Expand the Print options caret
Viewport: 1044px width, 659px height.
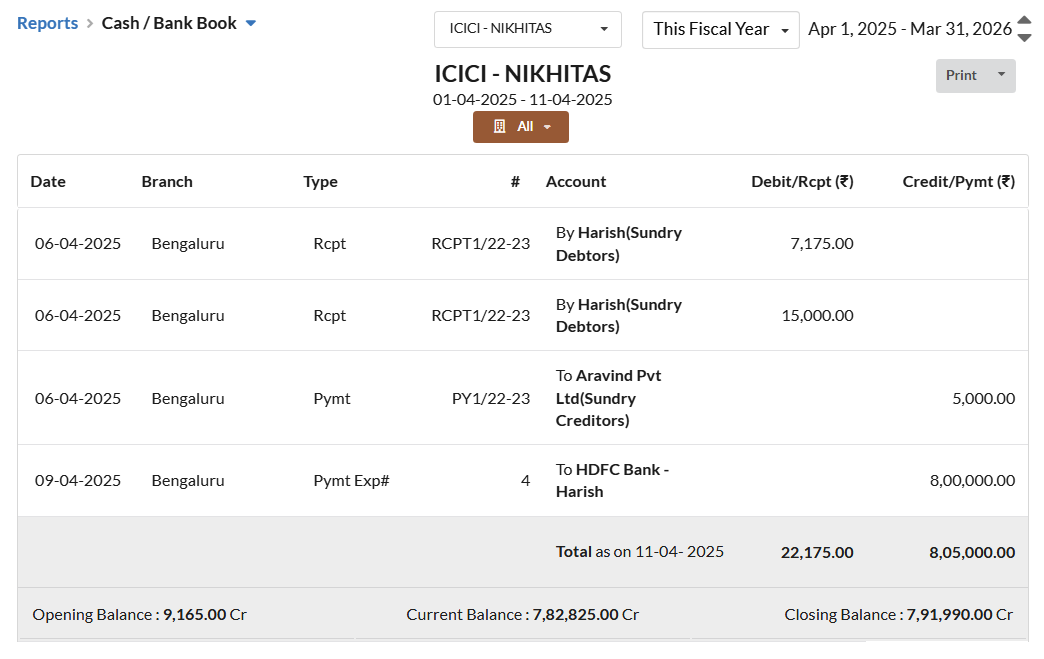pos(1001,75)
